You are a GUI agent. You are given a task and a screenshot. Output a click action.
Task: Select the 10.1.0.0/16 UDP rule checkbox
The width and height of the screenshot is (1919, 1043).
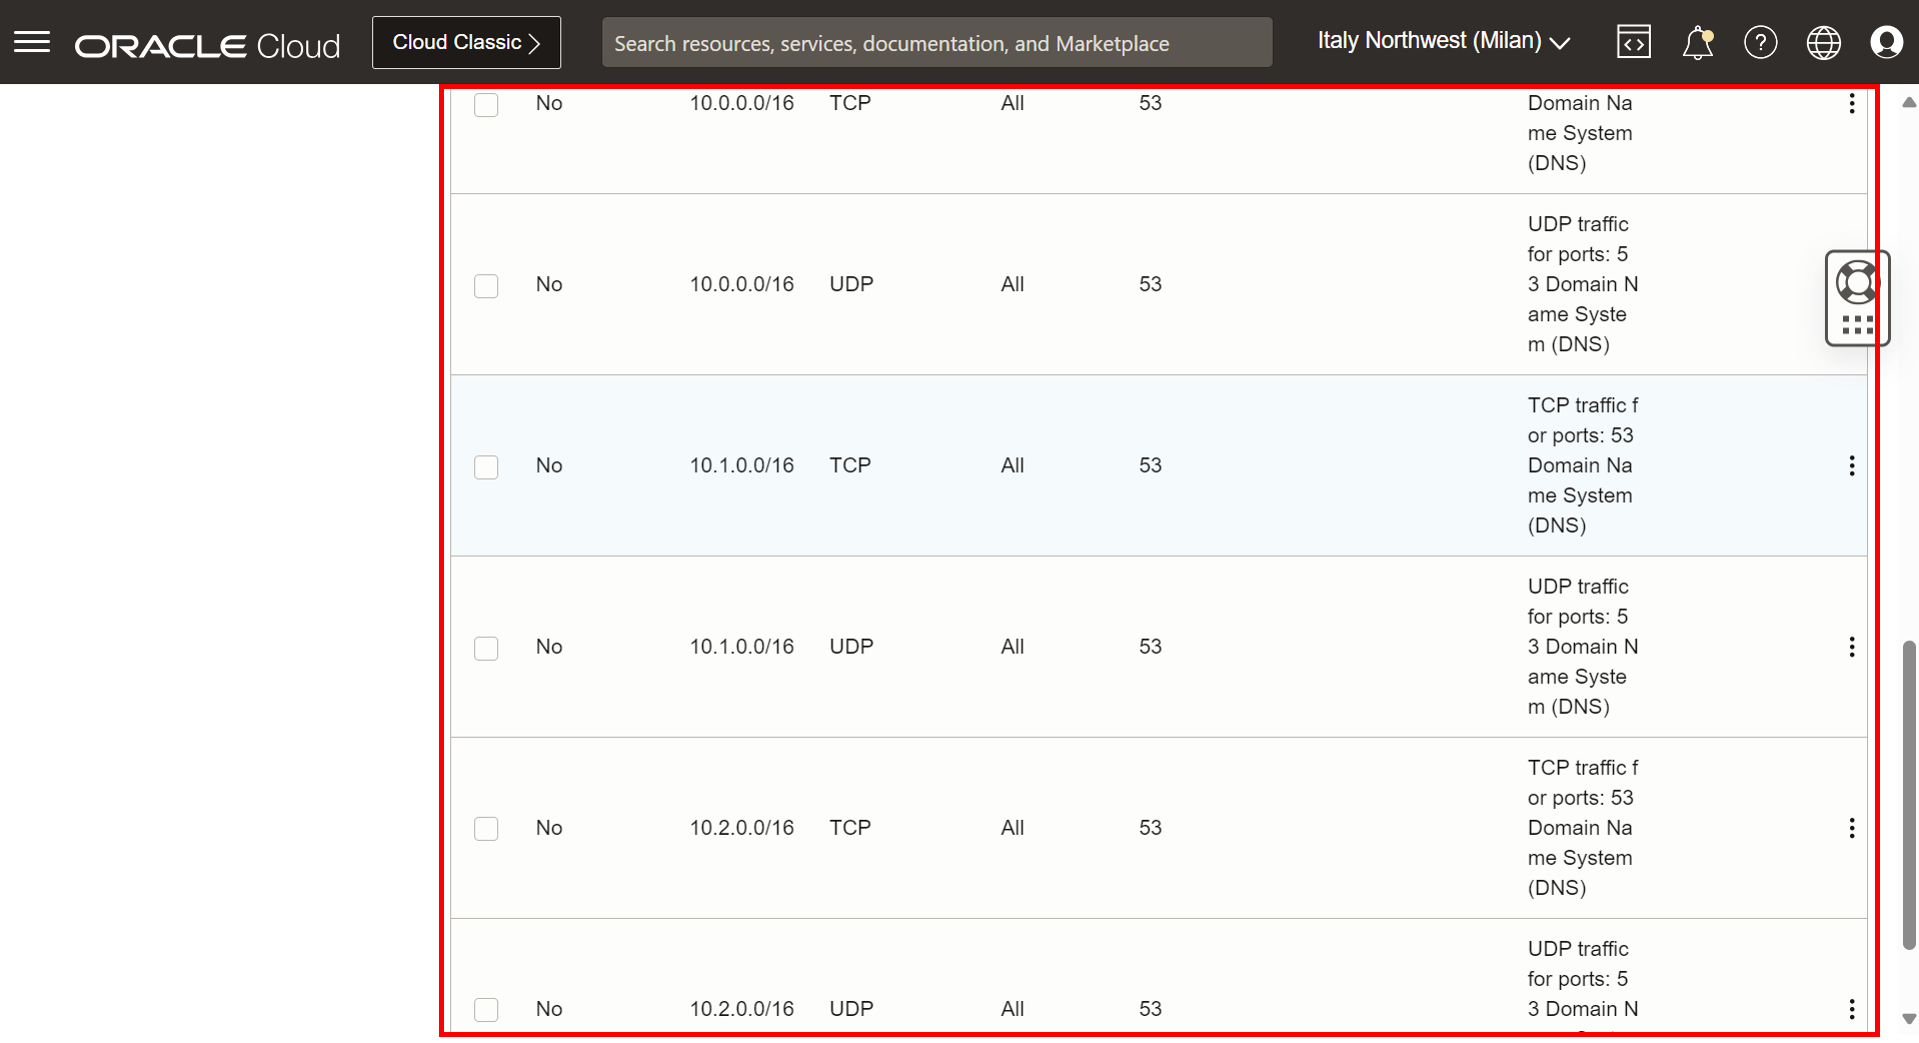pyautogui.click(x=486, y=648)
